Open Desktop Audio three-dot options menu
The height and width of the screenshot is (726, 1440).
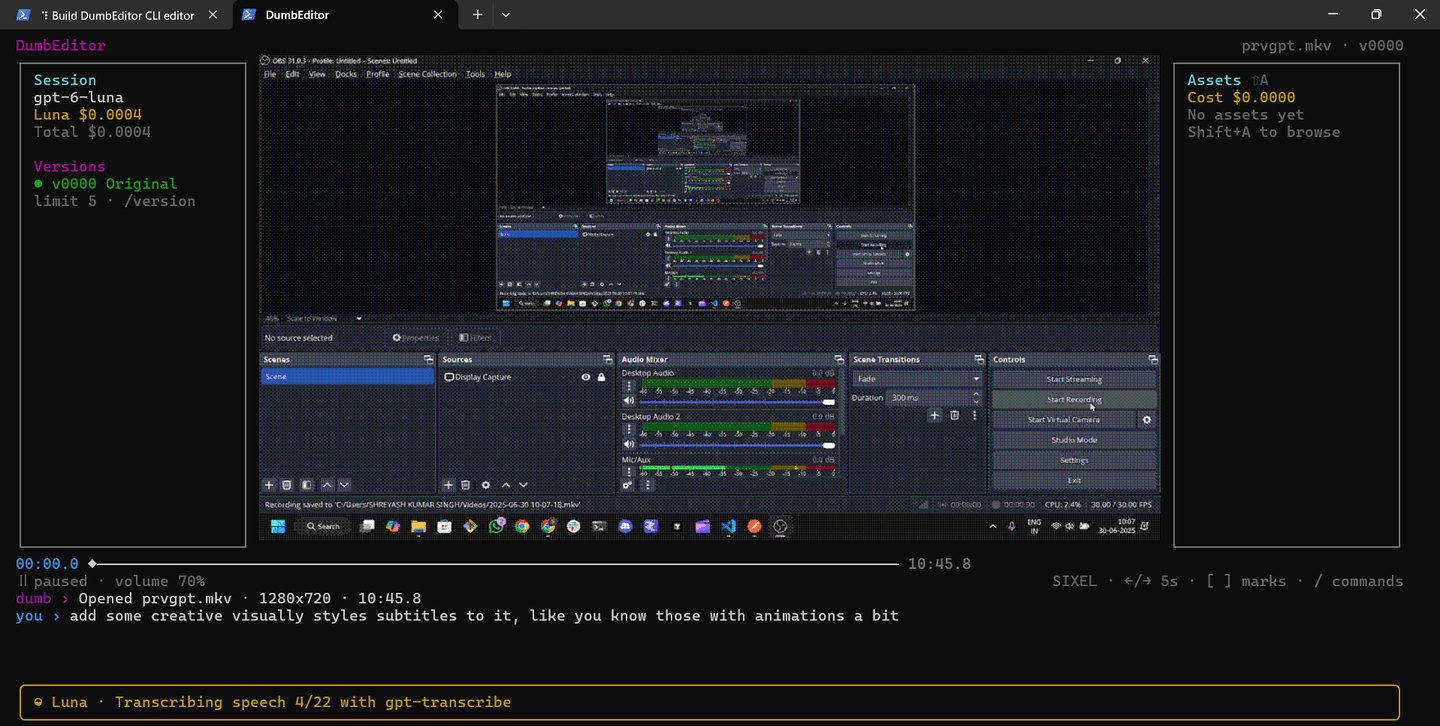[x=629, y=386]
